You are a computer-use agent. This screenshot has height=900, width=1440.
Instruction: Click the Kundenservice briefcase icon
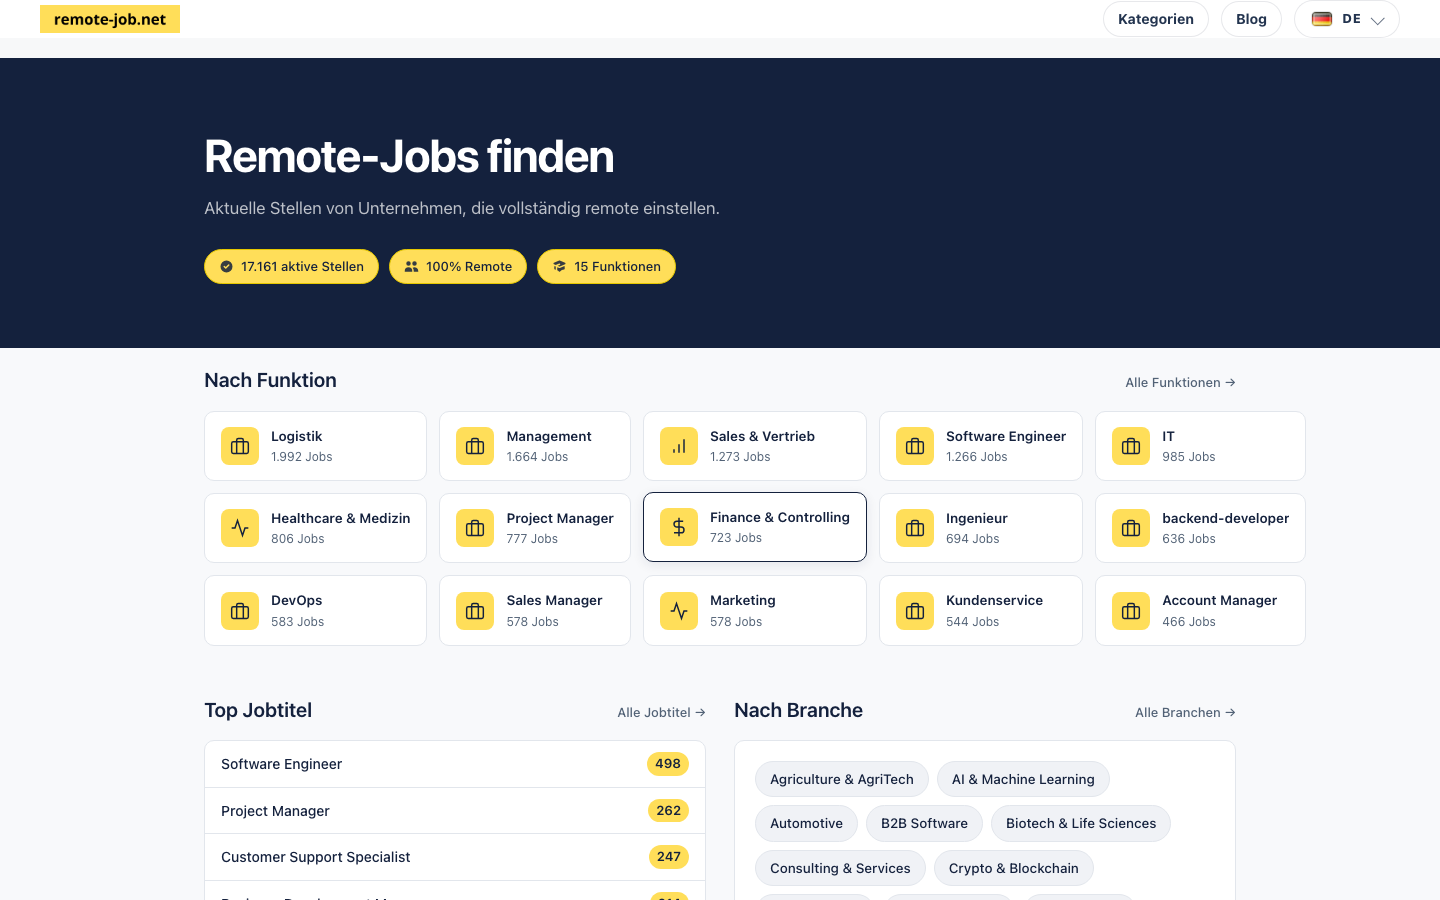915,611
